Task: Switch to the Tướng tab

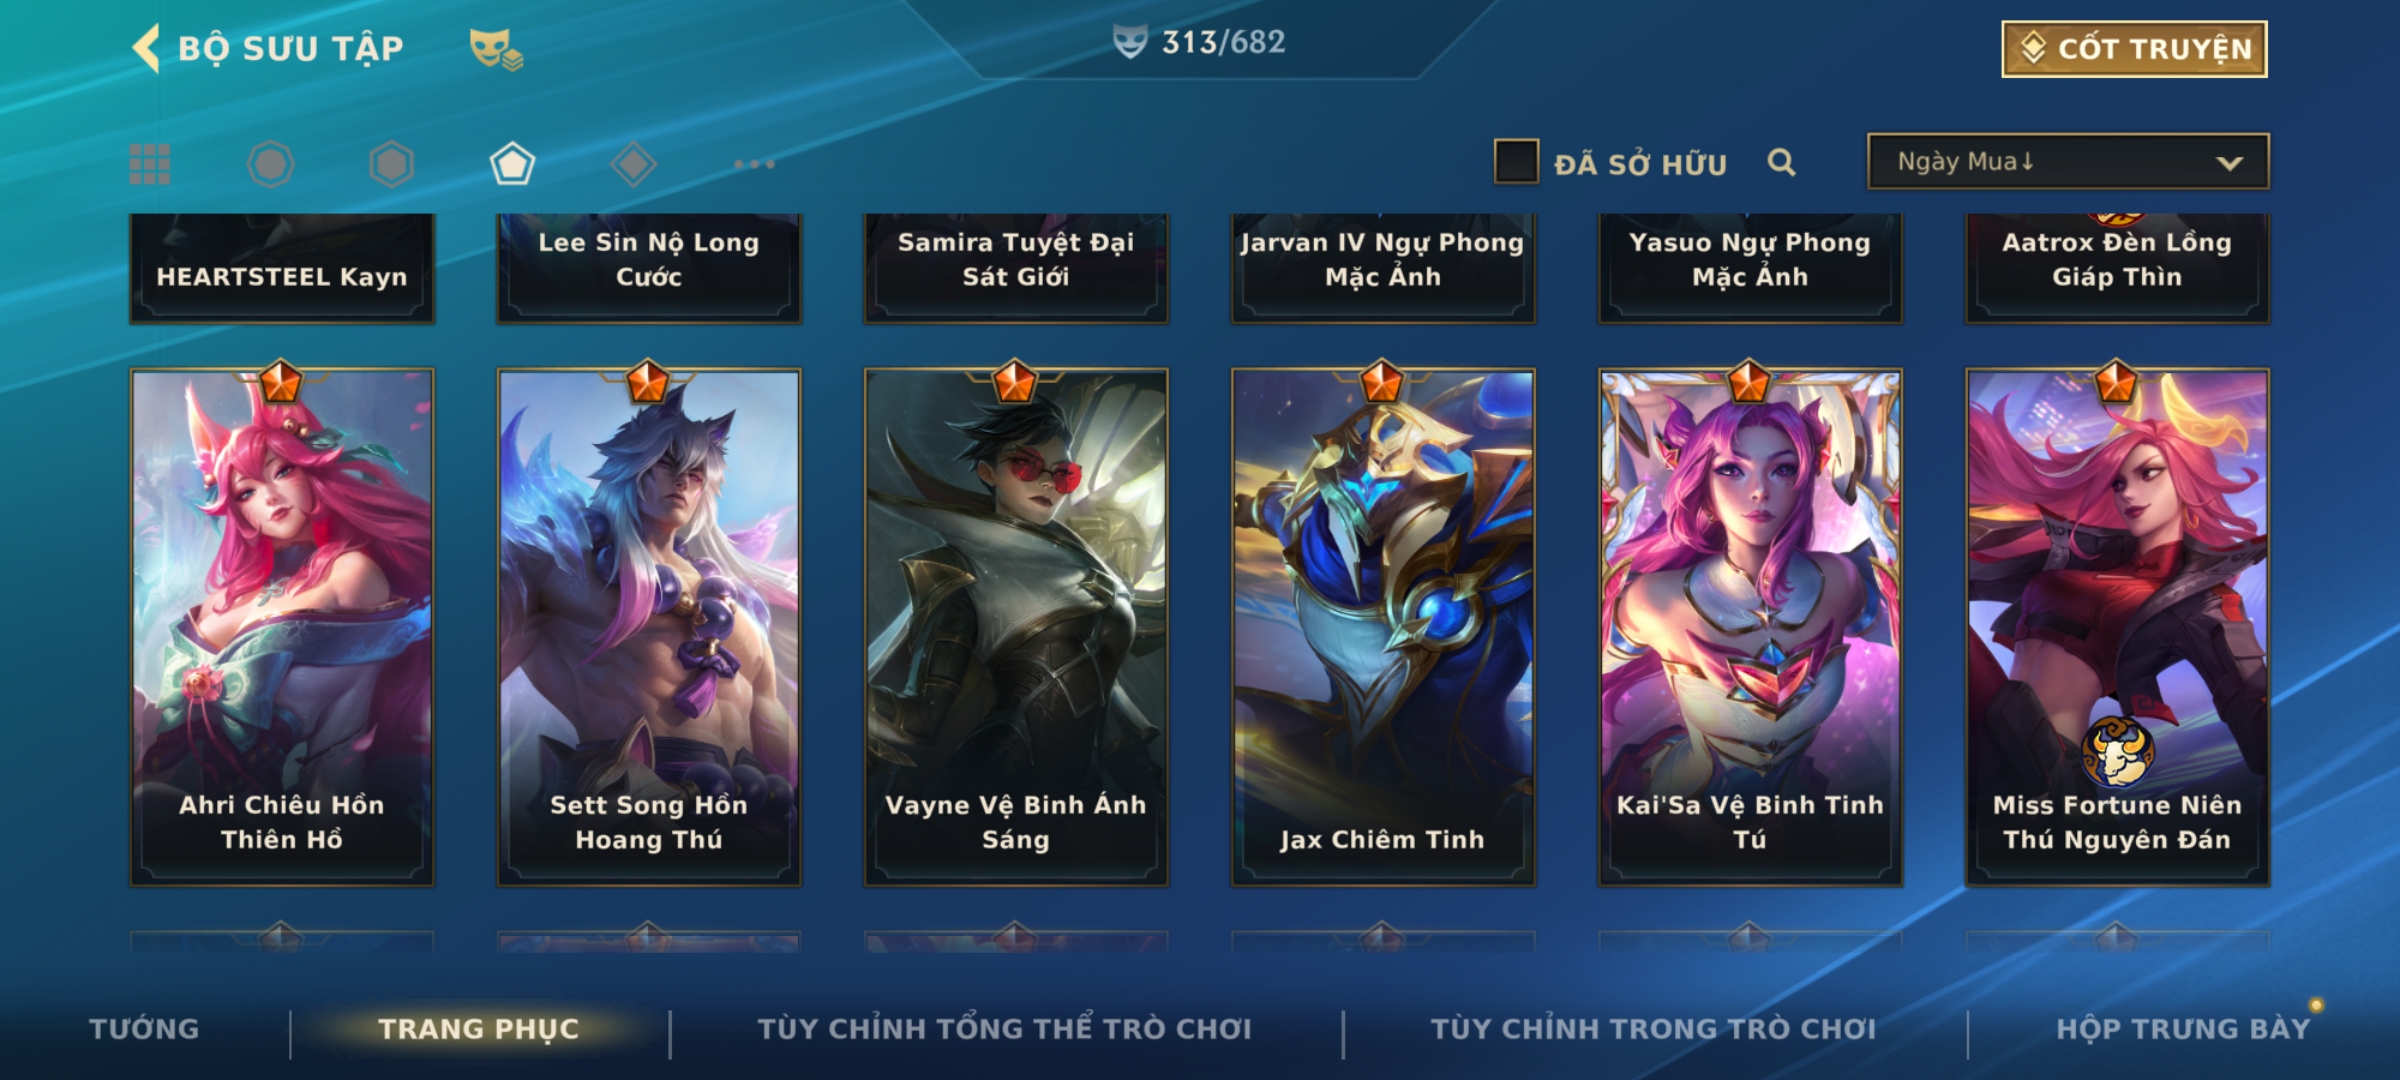Action: pos(144,1029)
